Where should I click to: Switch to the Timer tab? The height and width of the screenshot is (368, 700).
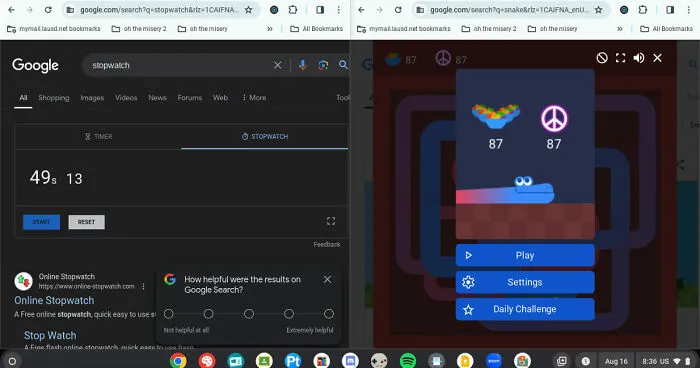(x=99, y=137)
